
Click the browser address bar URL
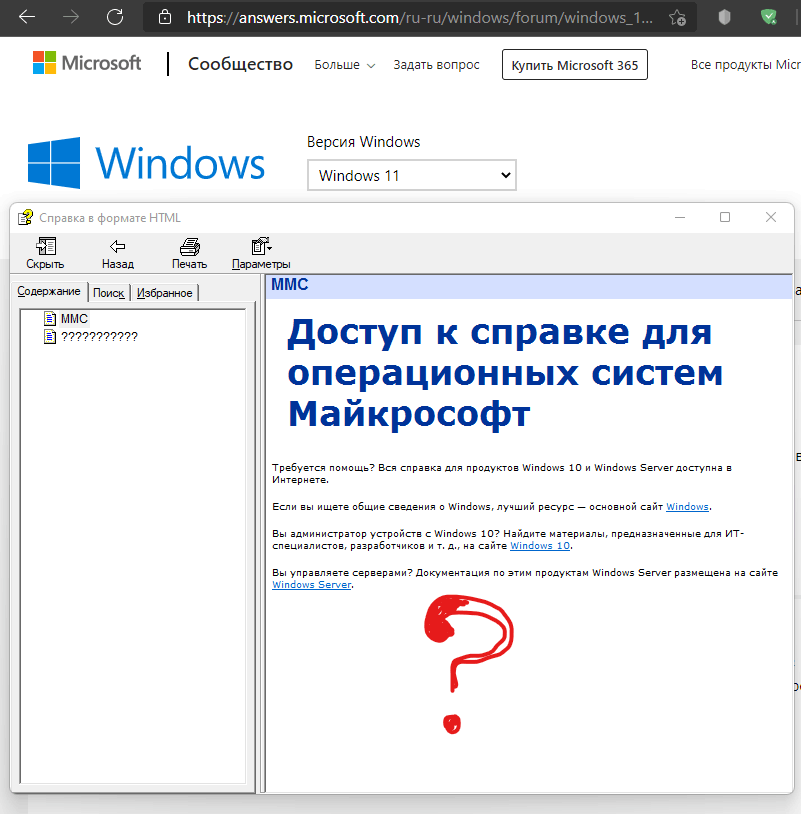pyautogui.click(x=419, y=18)
